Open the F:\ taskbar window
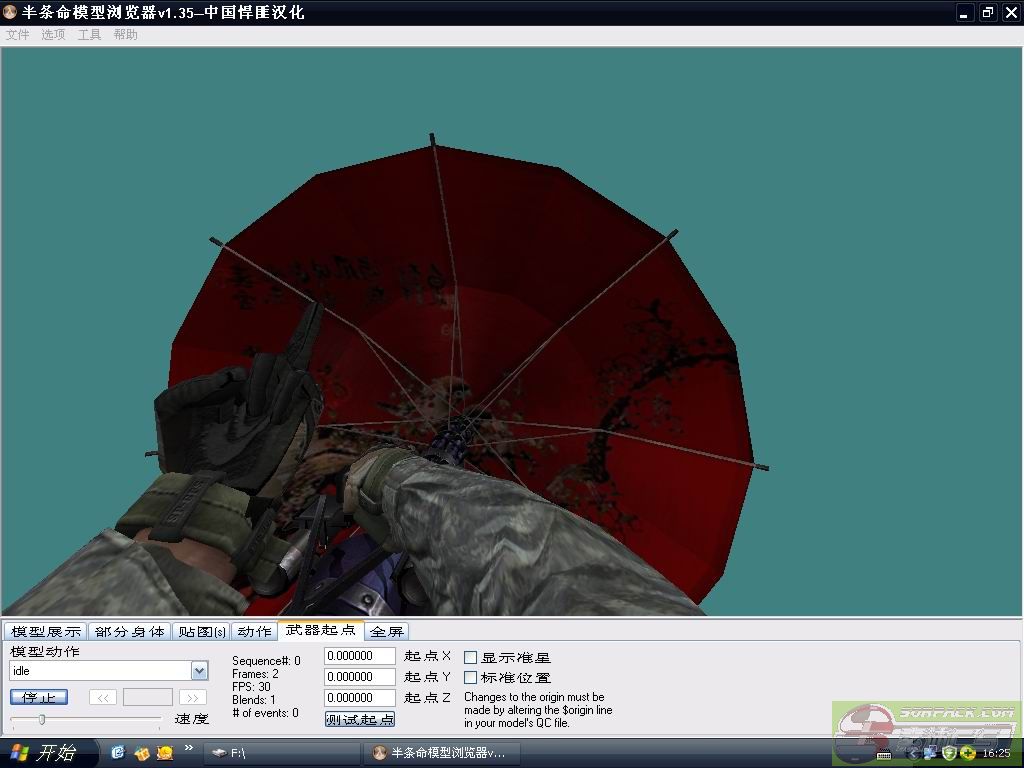 (280, 753)
